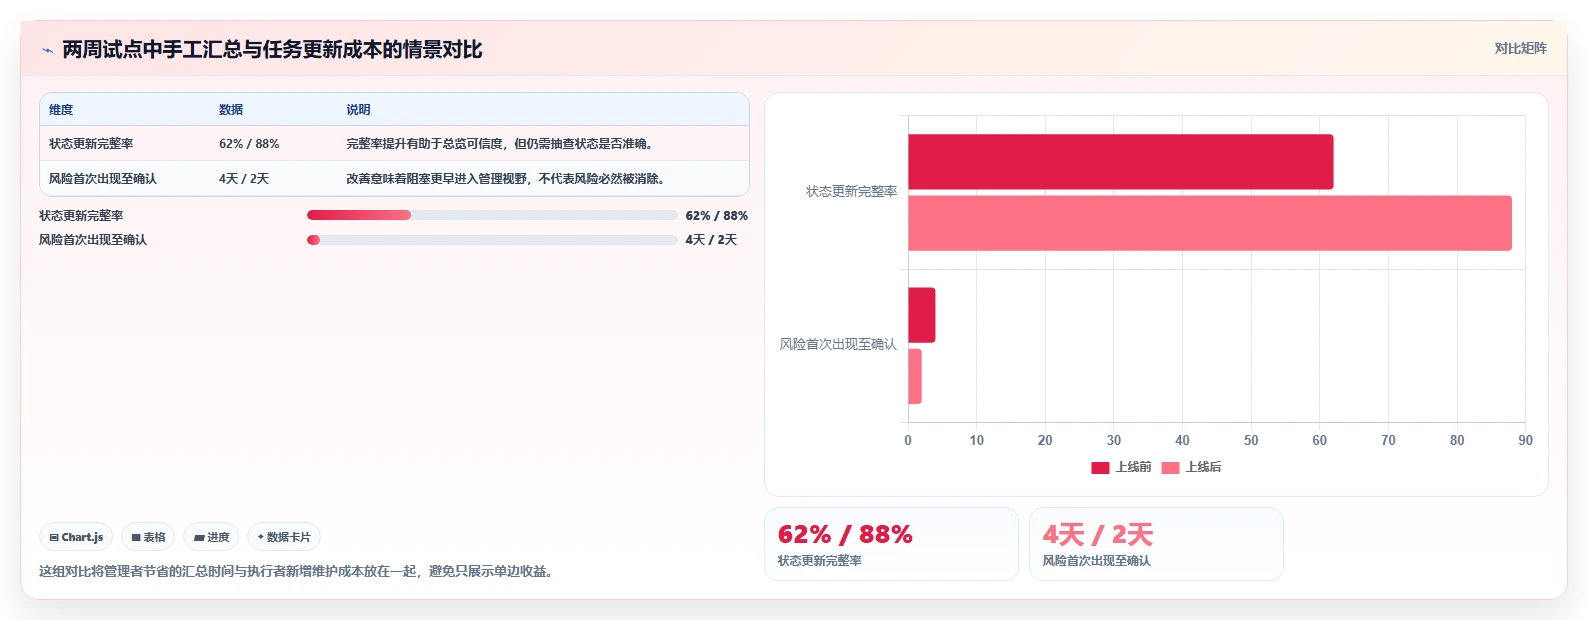
Task: Click the x-axis tick label 50
Action: click(1251, 440)
